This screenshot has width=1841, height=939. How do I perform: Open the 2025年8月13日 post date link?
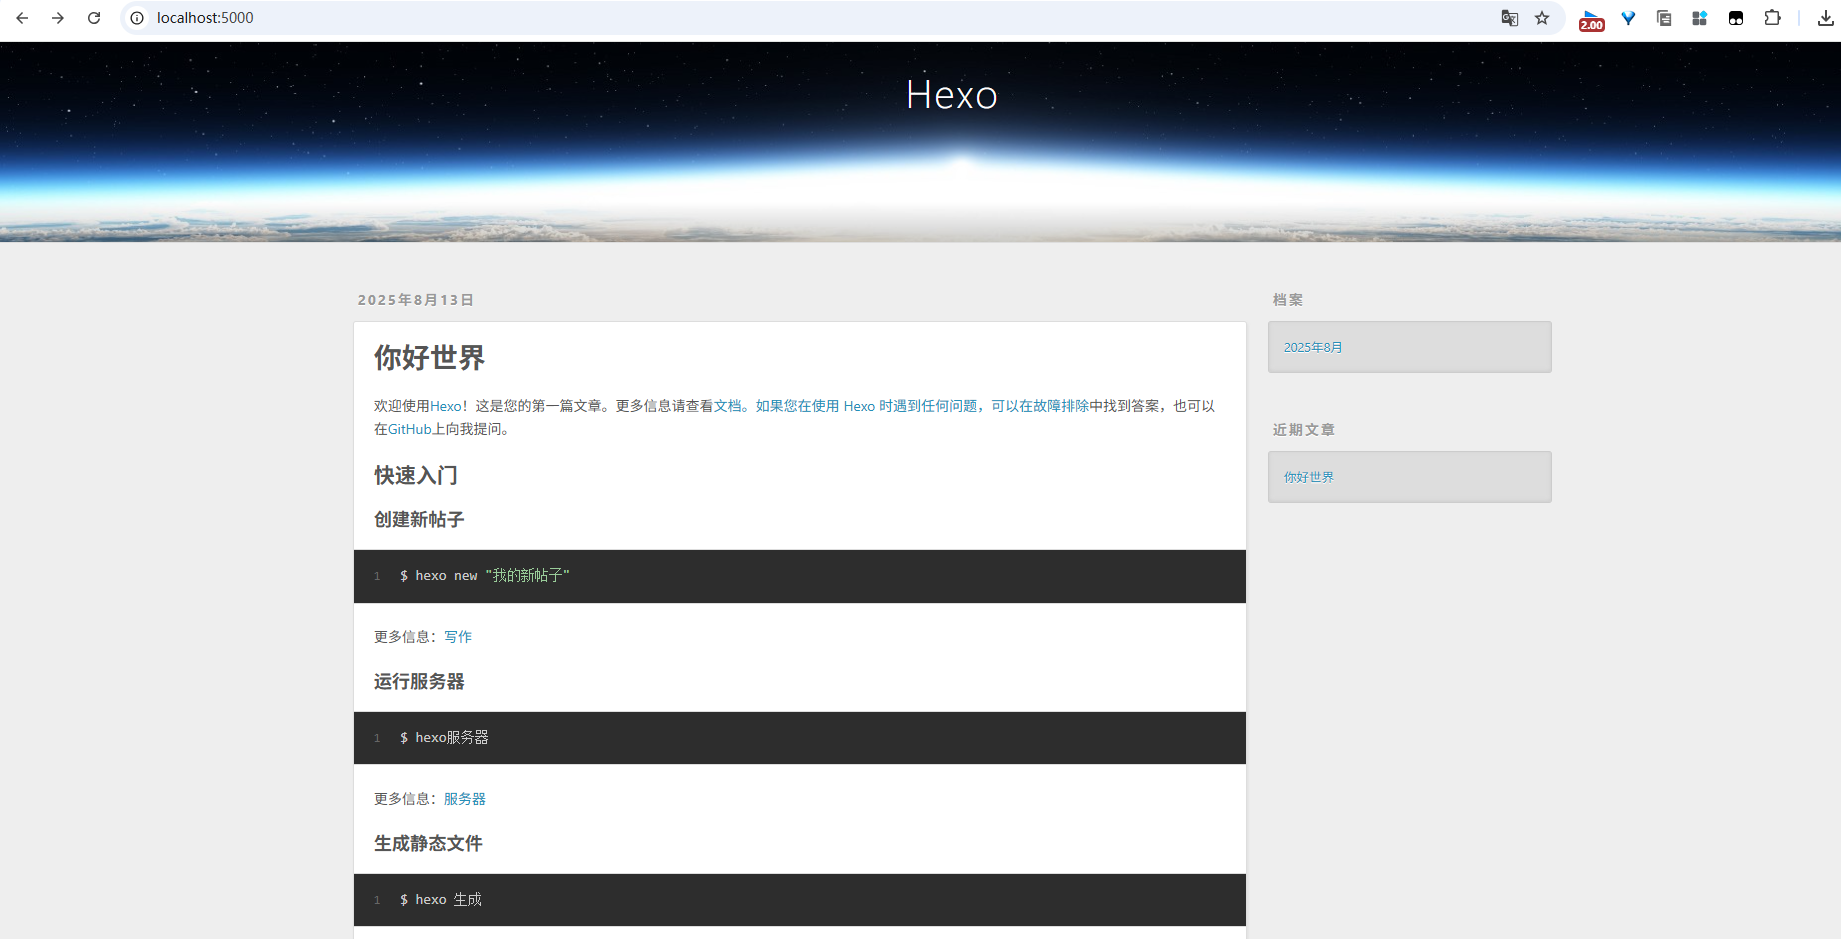pyautogui.click(x=415, y=300)
